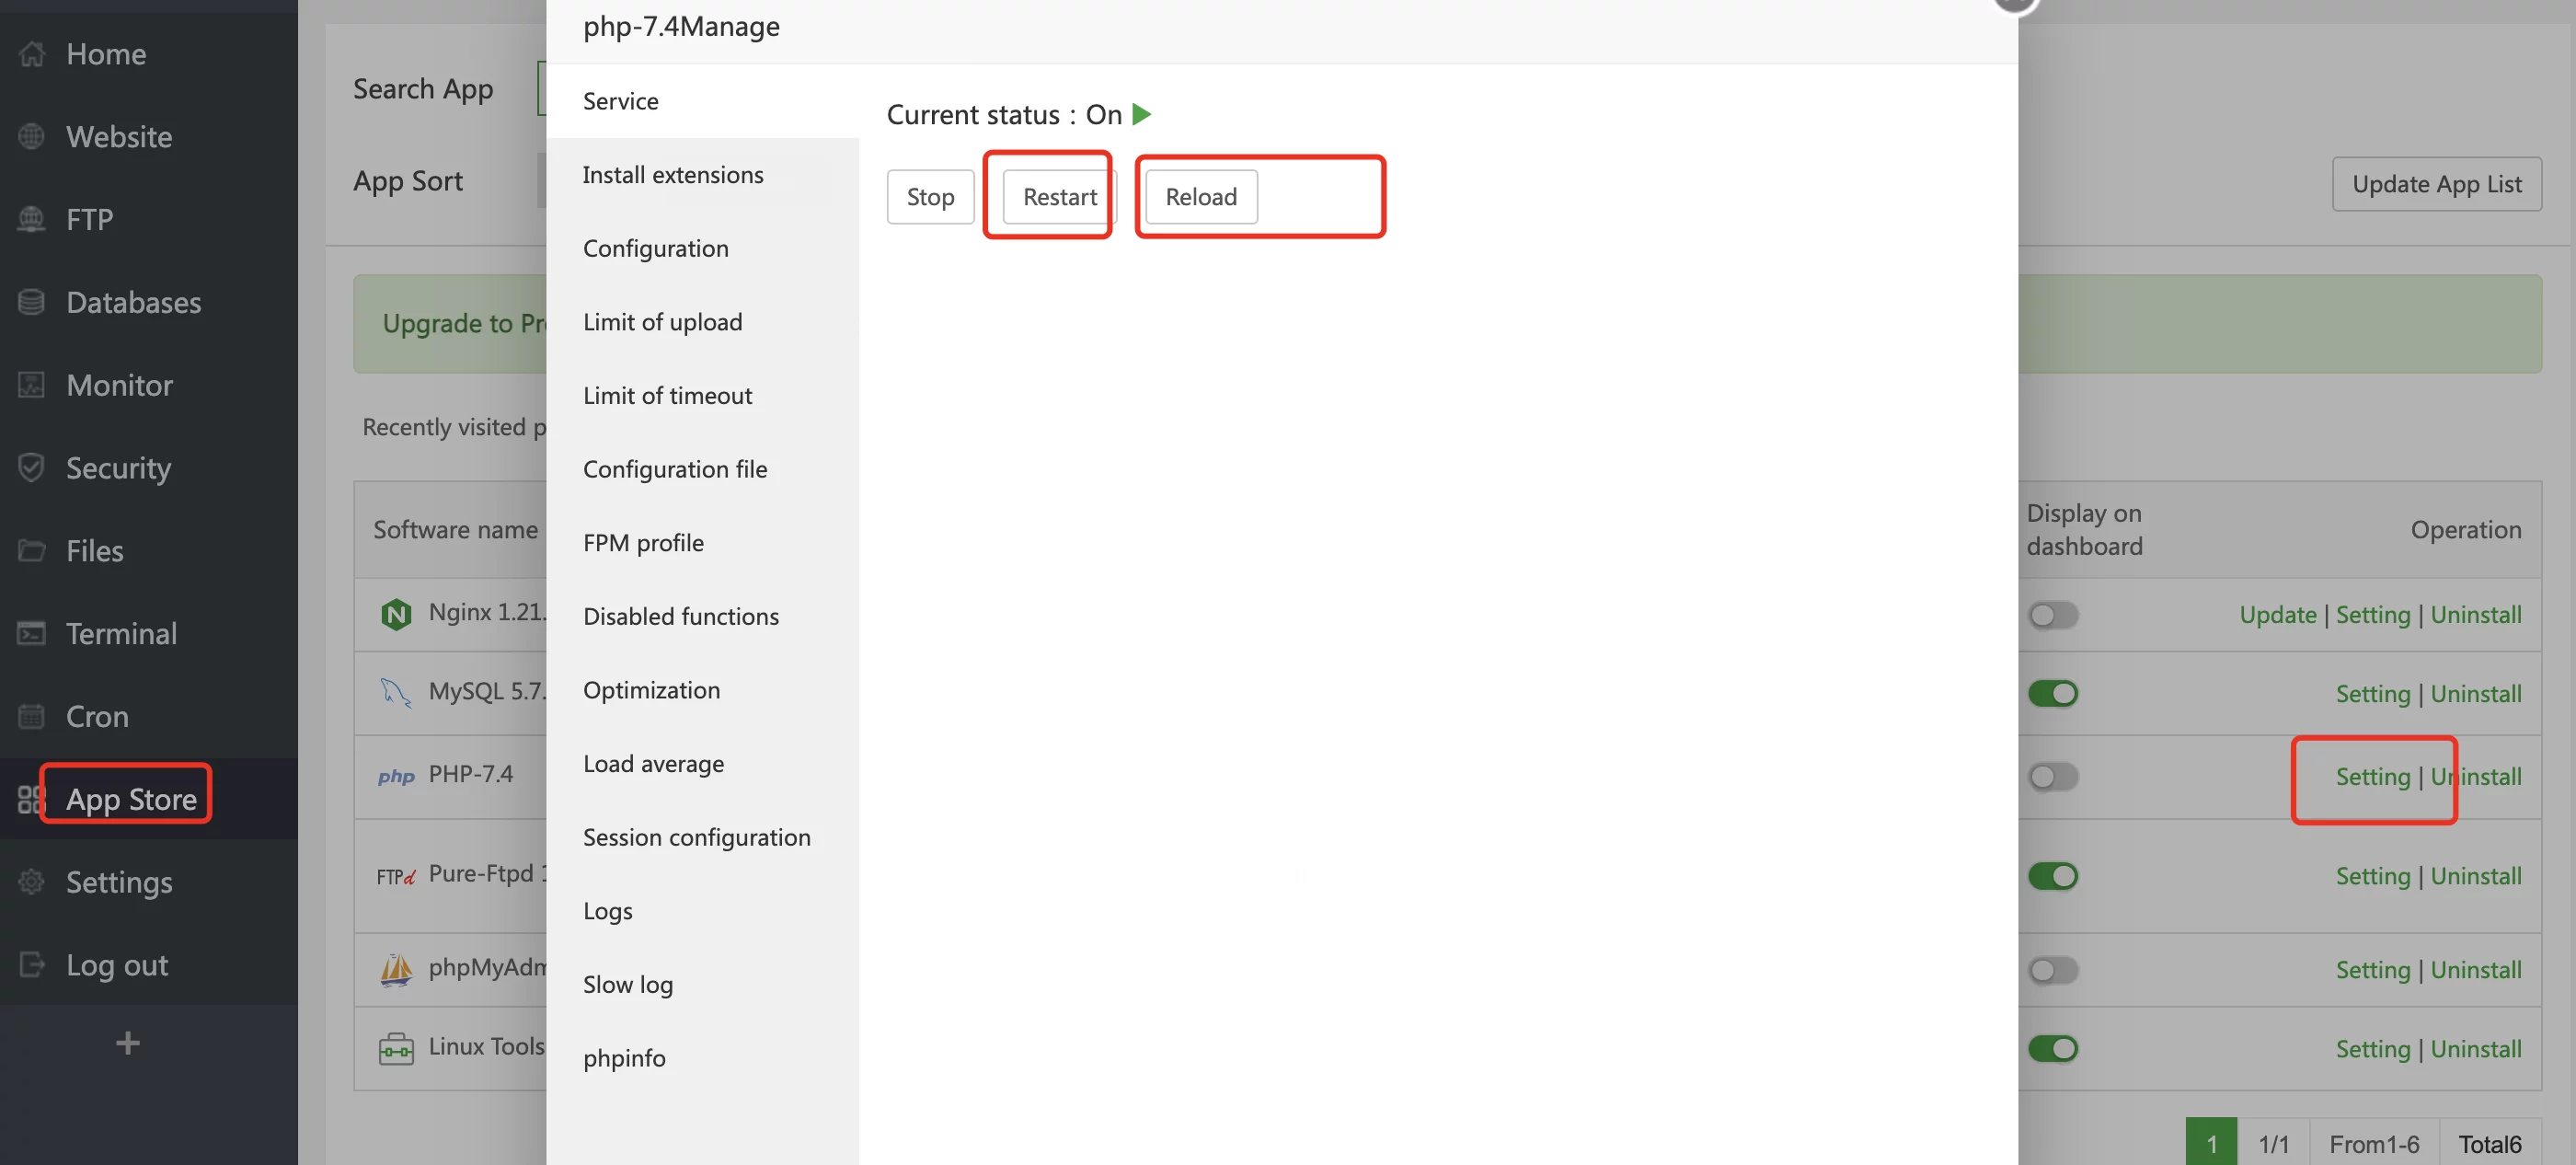The width and height of the screenshot is (2576, 1165).
Task: Click the Monitor chart icon
Action: [x=32, y=385]
